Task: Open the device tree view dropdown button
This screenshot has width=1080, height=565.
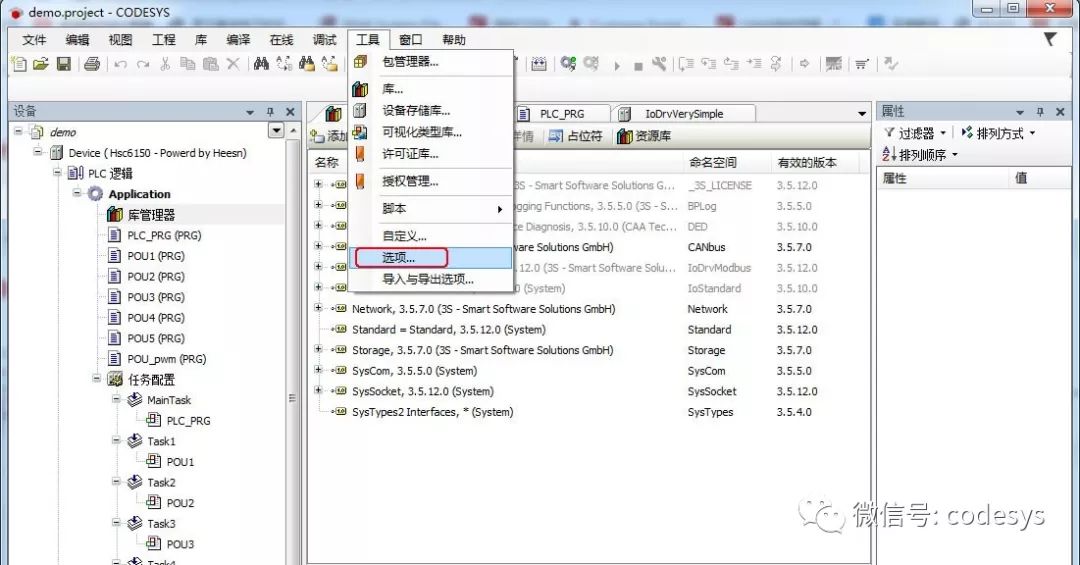Action: (276, 130)
